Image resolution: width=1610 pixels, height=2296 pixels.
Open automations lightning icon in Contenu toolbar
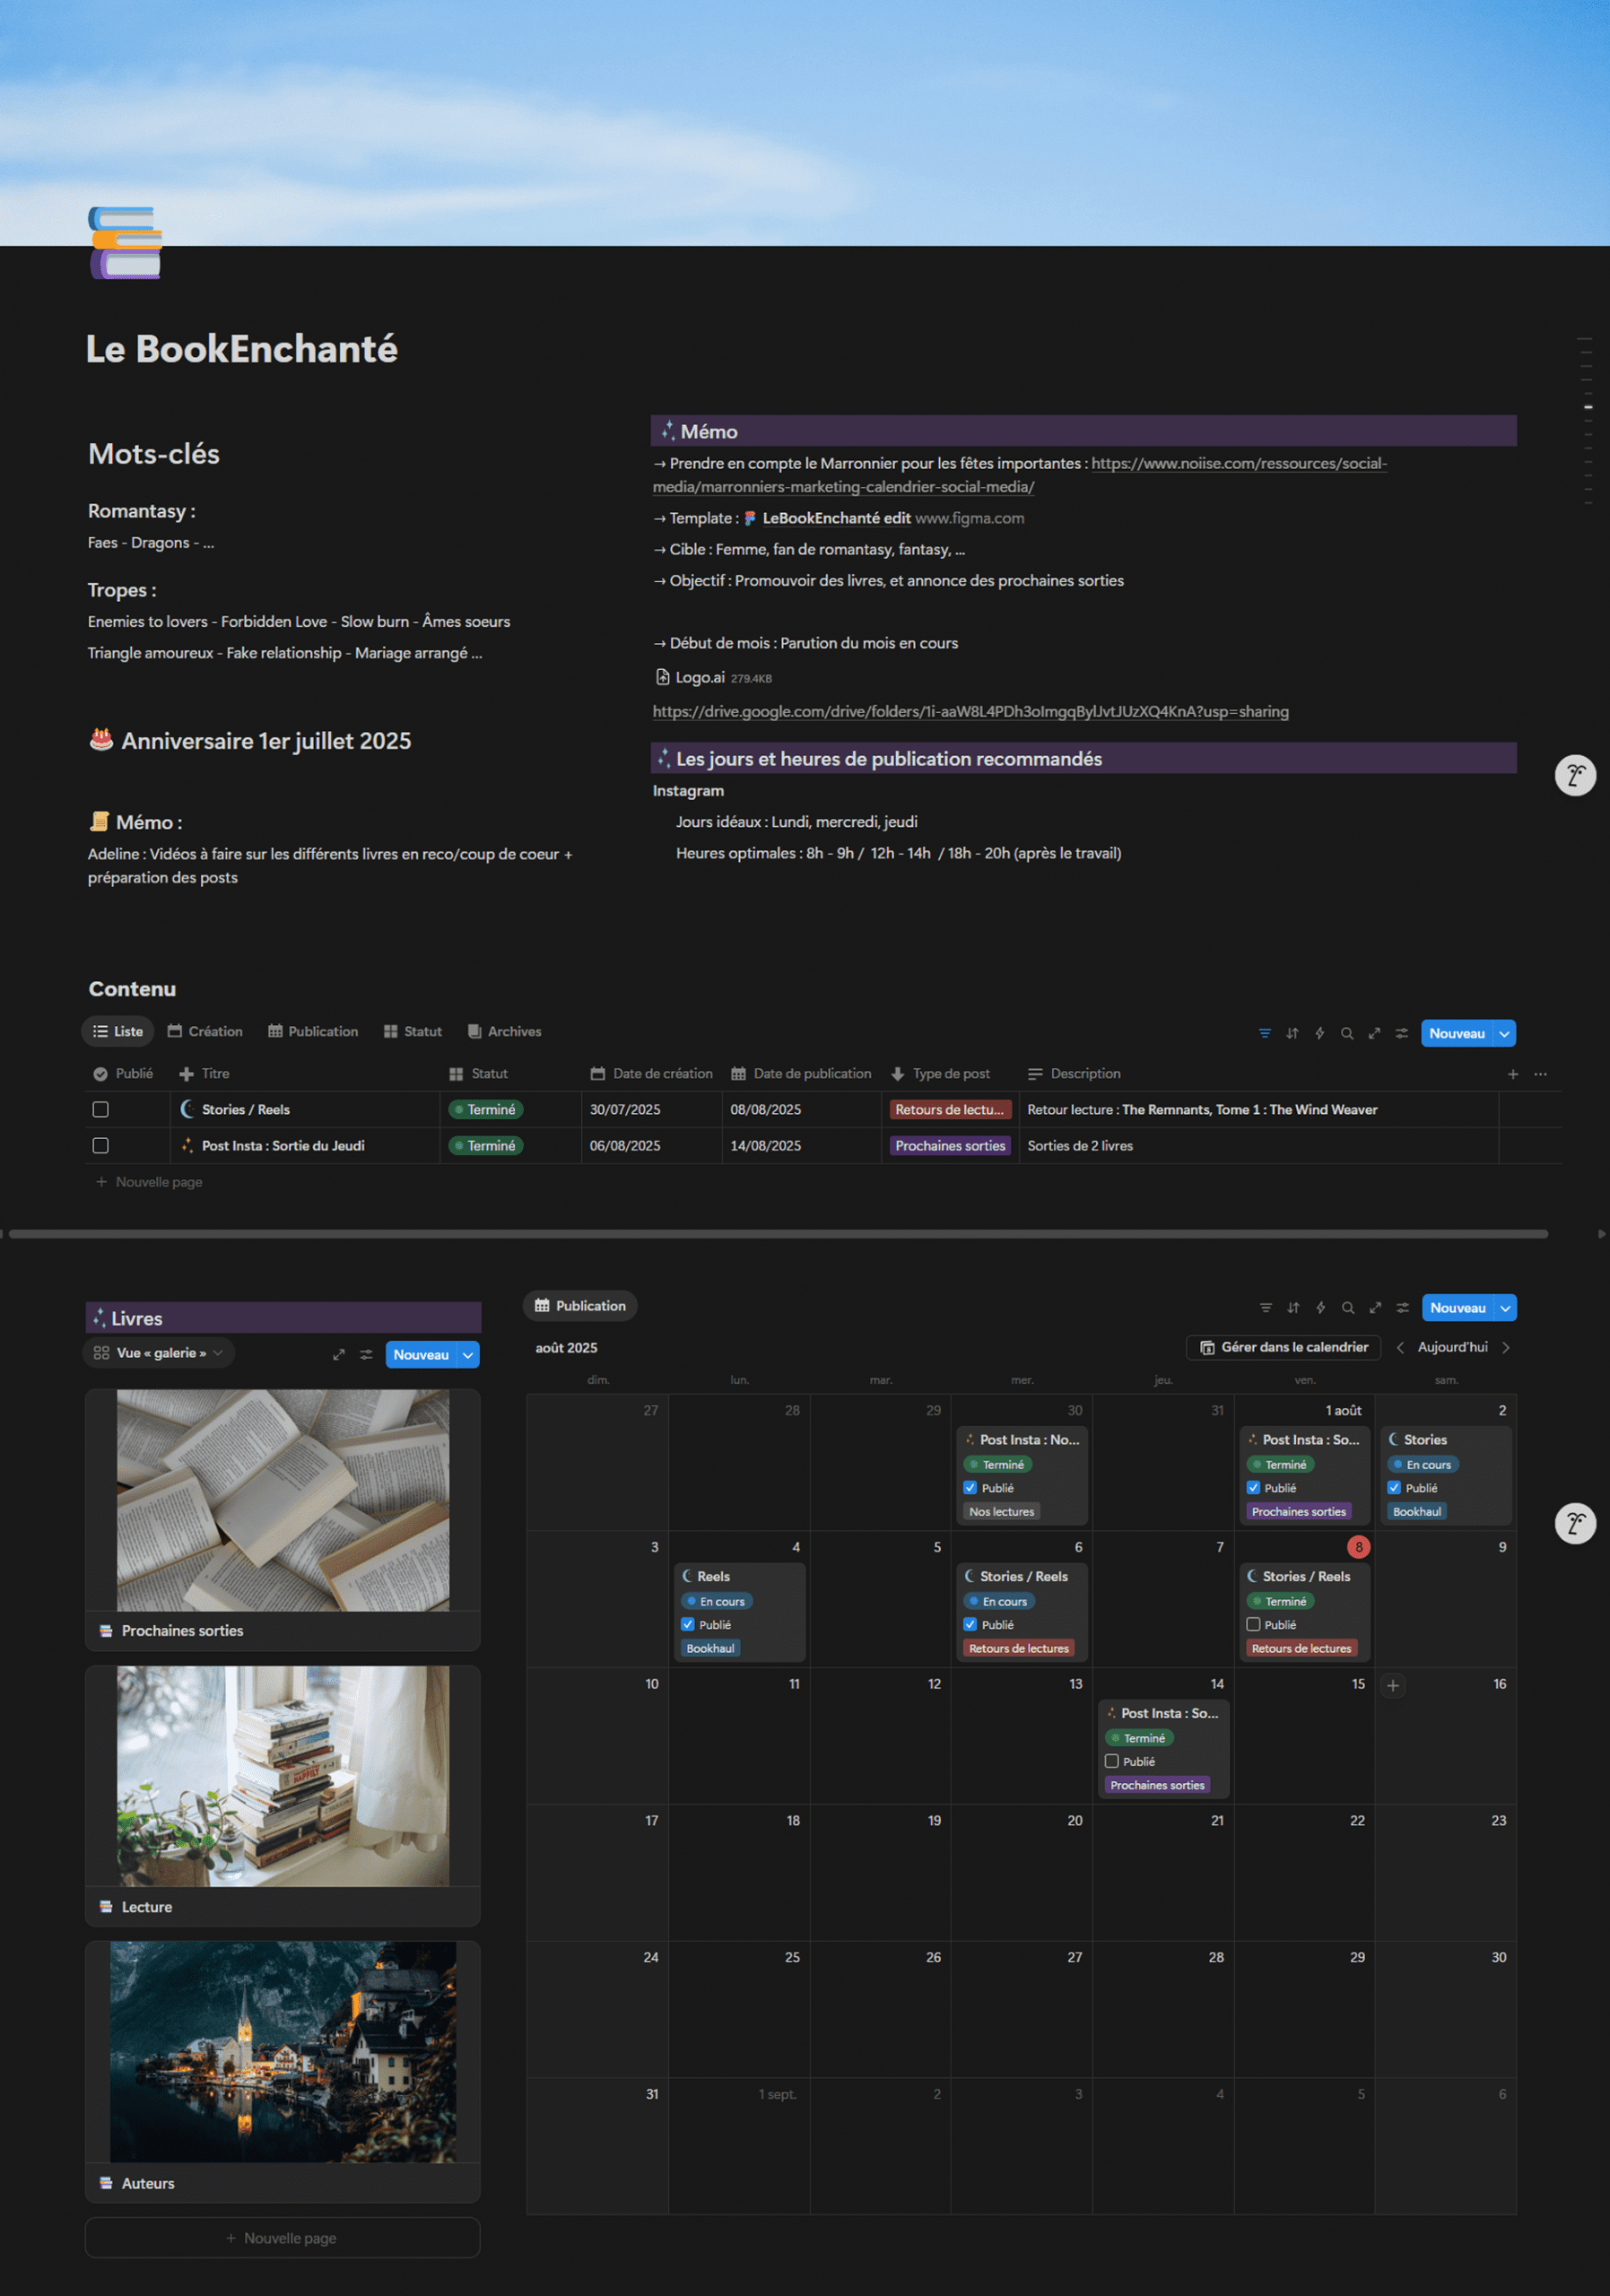(x=1319, y=1033)
